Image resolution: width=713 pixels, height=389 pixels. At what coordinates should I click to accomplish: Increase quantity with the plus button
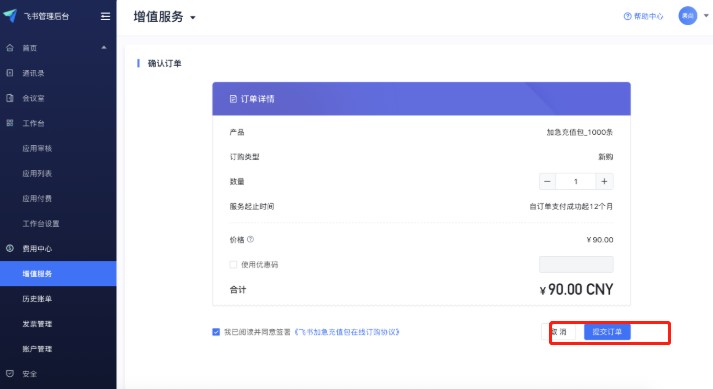[x=604, y=182]
